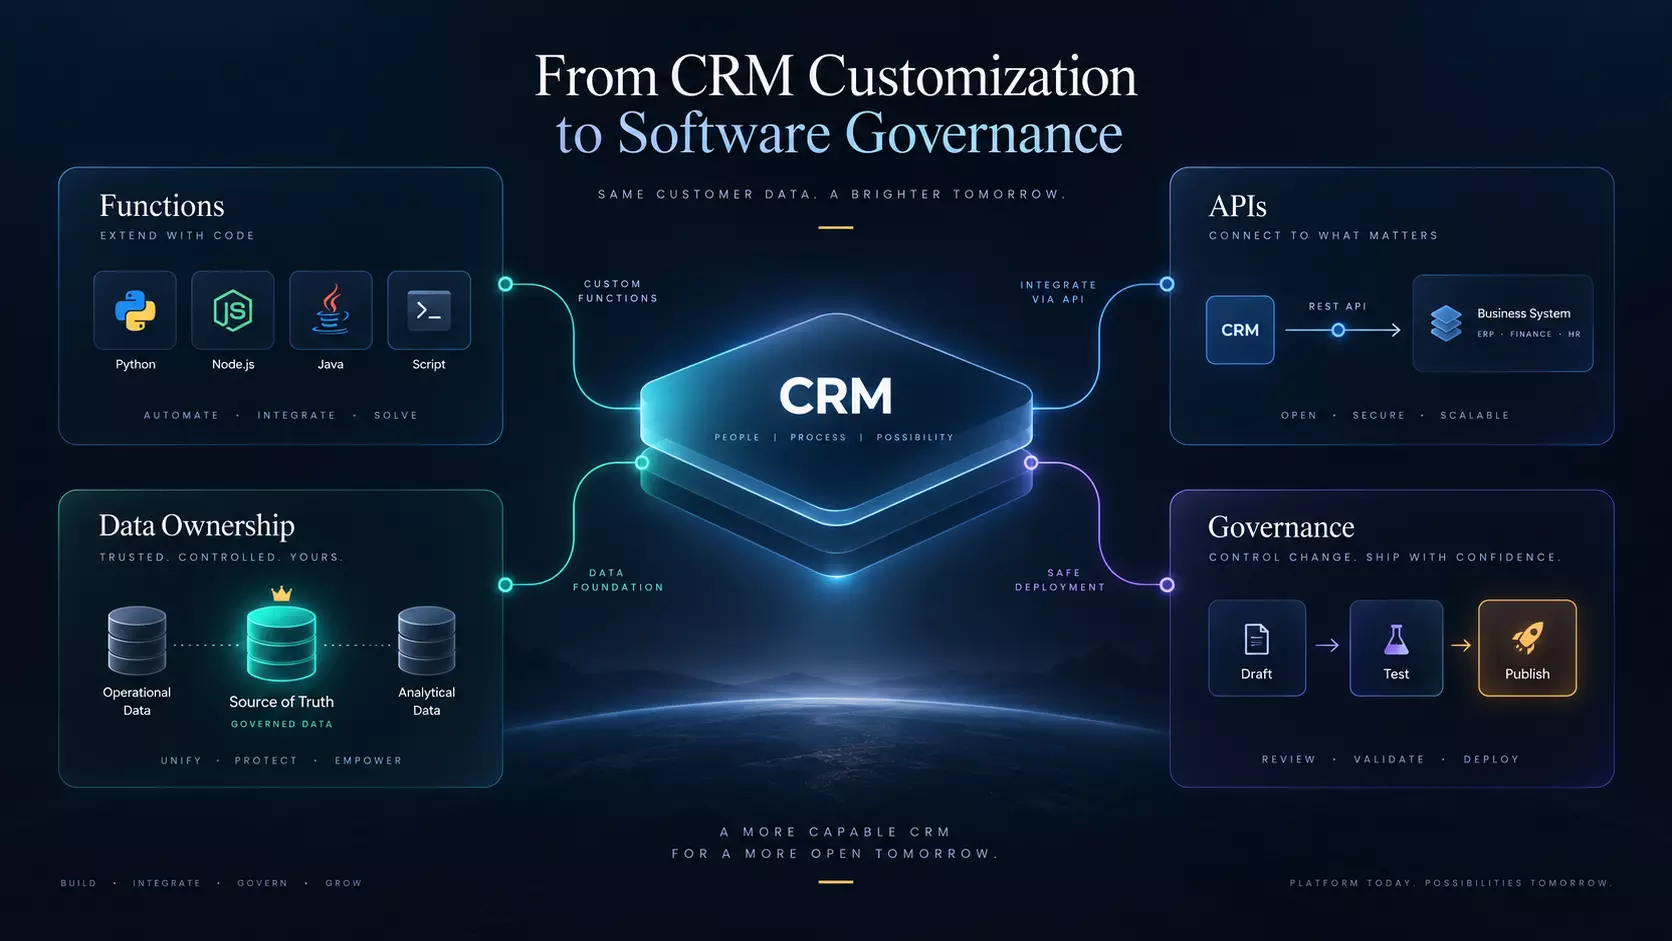Click "BUILD · INTEGRATE · GOVERN · GROW" text
This screenshot has height=941, width=1672.
click(211, 883)
